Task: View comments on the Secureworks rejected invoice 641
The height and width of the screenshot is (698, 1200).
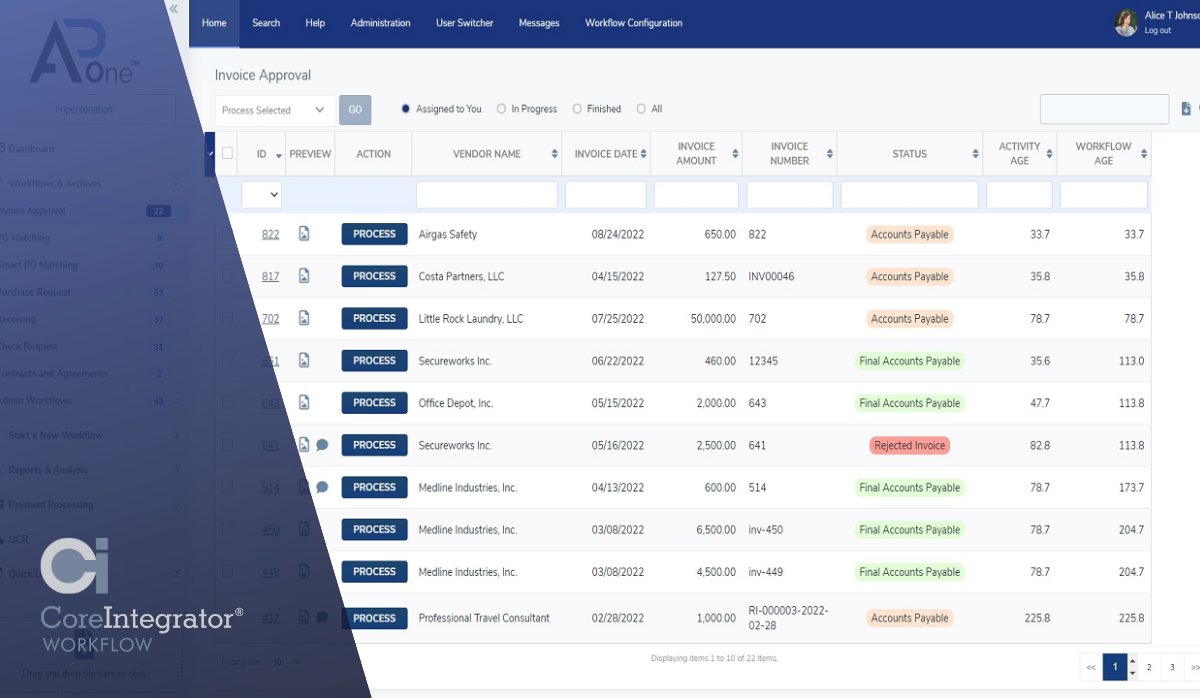Action: [x=321, y=444]
